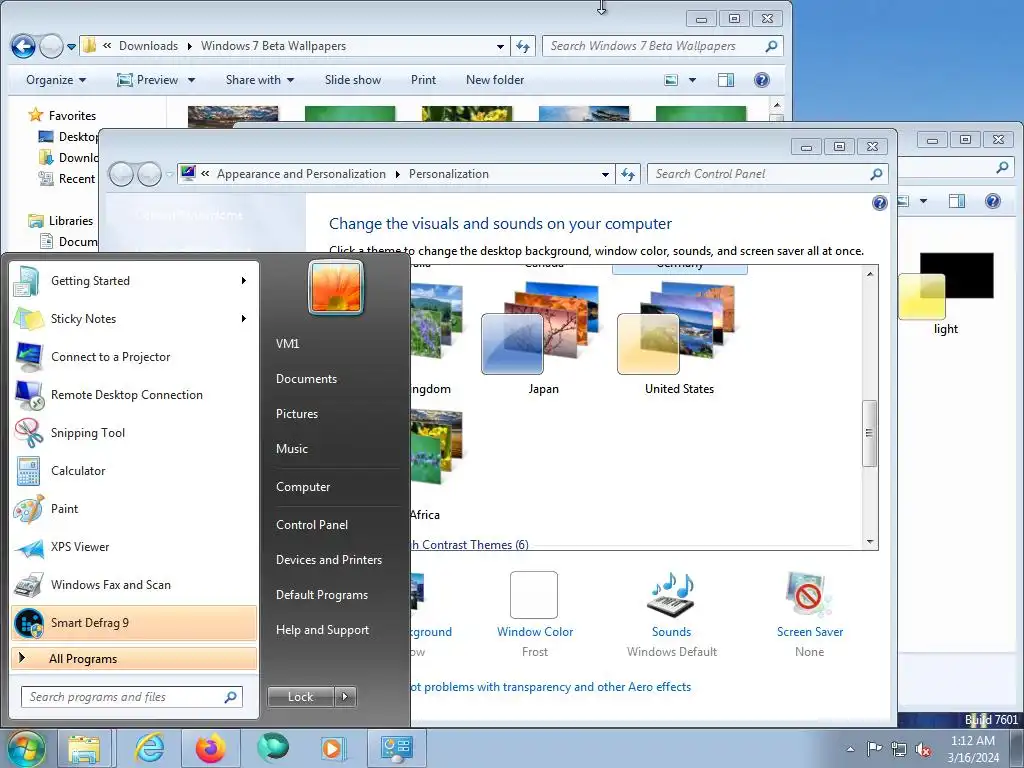This screenshot has height=768, width=1024.
Task: Click the Window Color Frost swatch
Action: coord(534,594)
